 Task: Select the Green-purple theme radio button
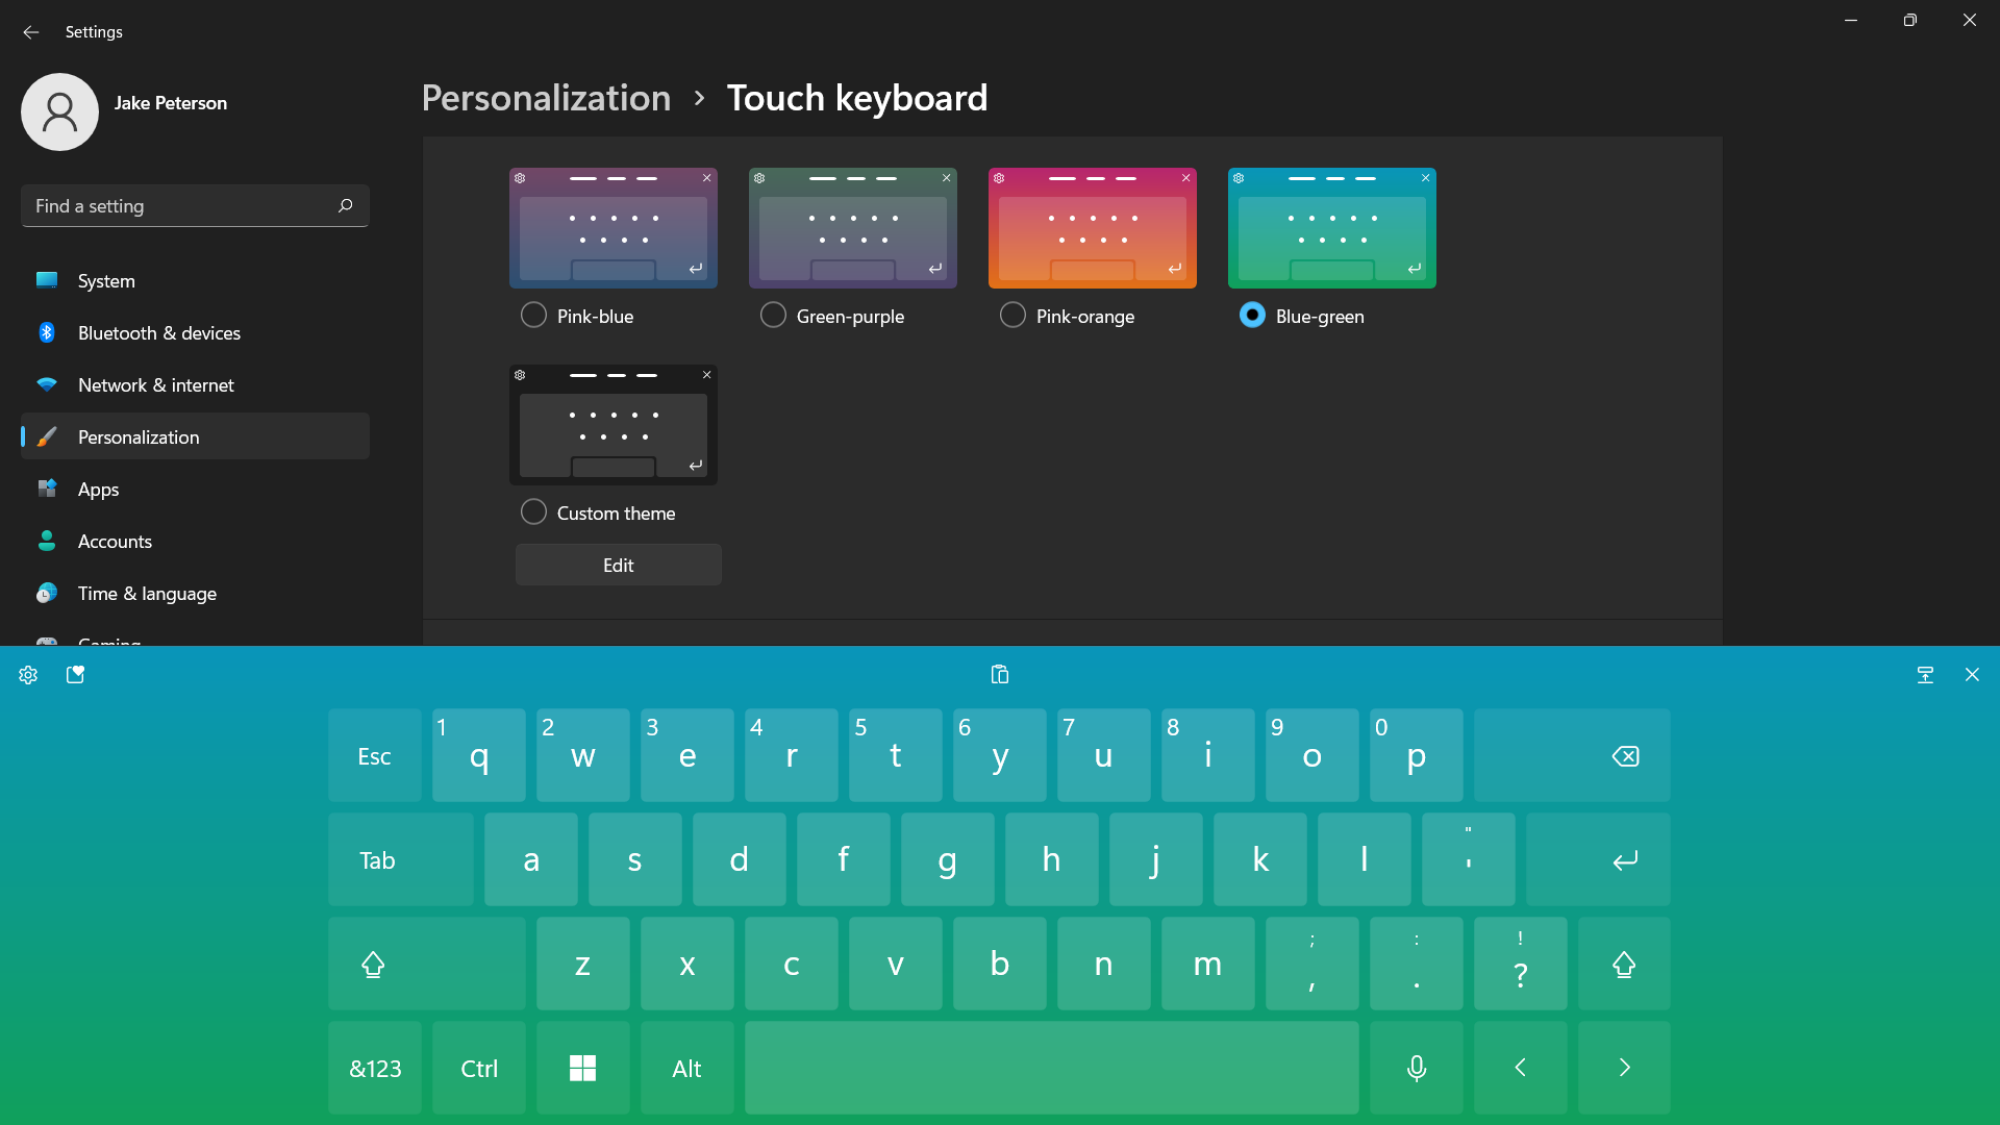[x=773, y=315]
